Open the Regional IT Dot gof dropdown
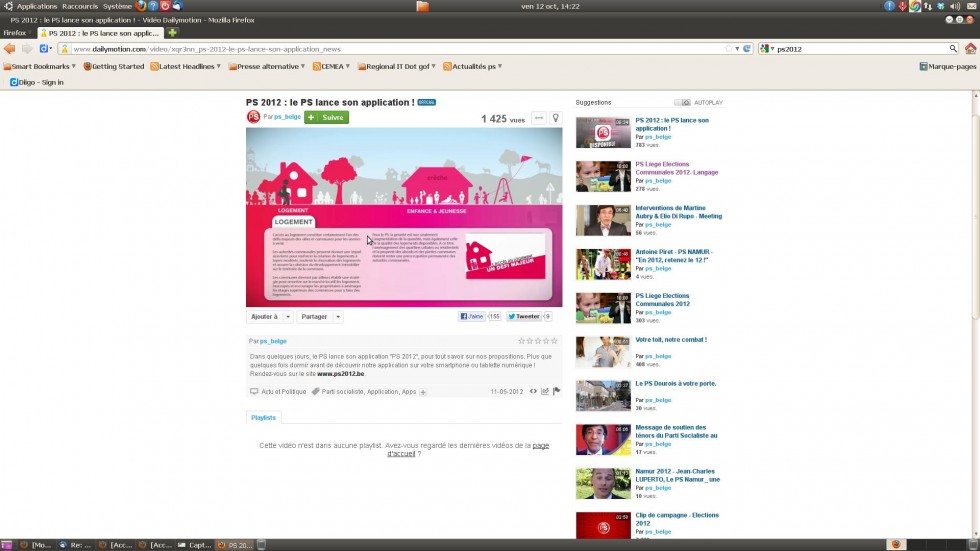 [397, 66]
